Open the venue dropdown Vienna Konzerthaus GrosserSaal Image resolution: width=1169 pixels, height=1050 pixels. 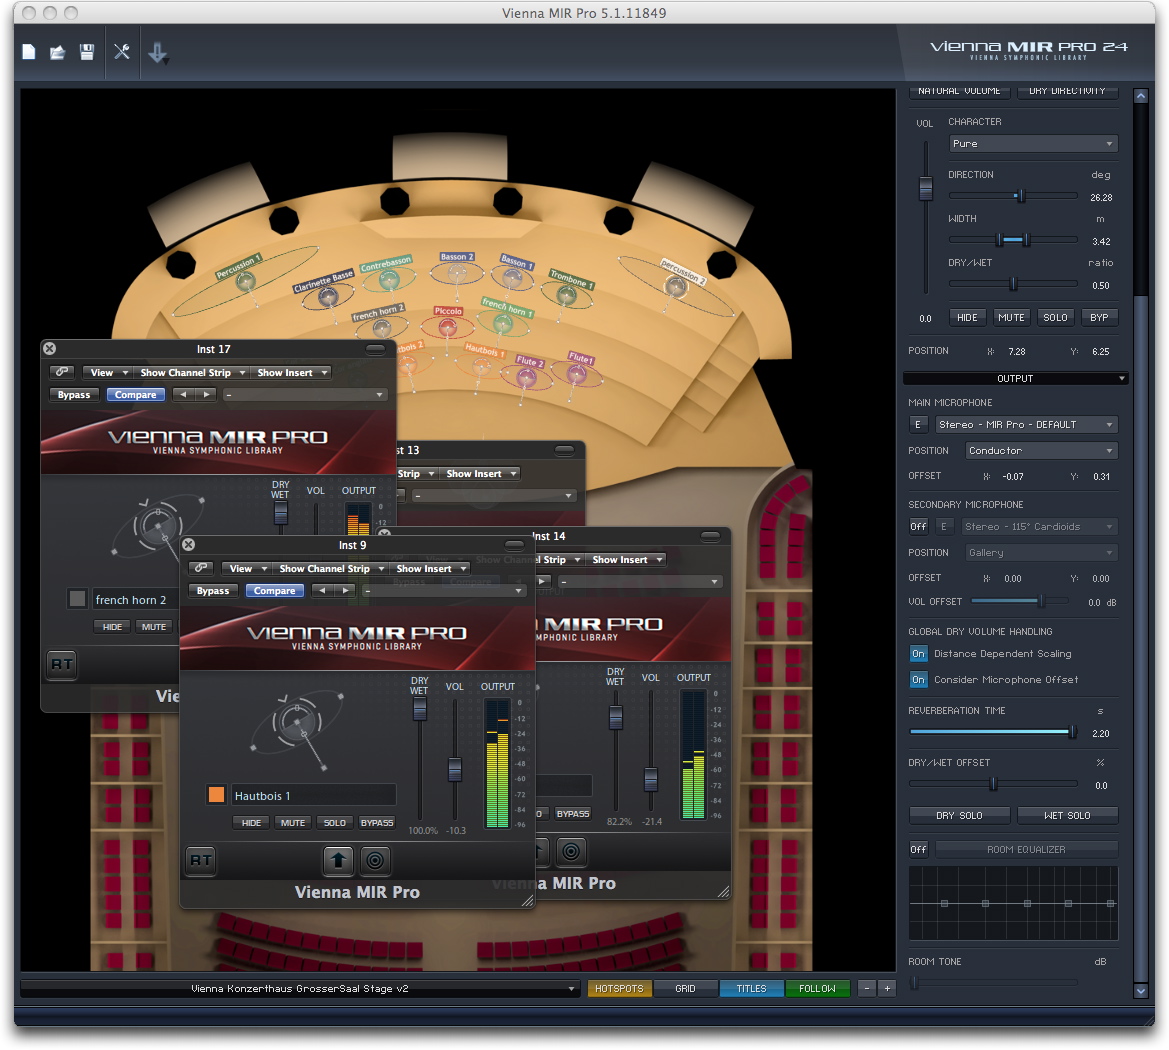point(300,989)
